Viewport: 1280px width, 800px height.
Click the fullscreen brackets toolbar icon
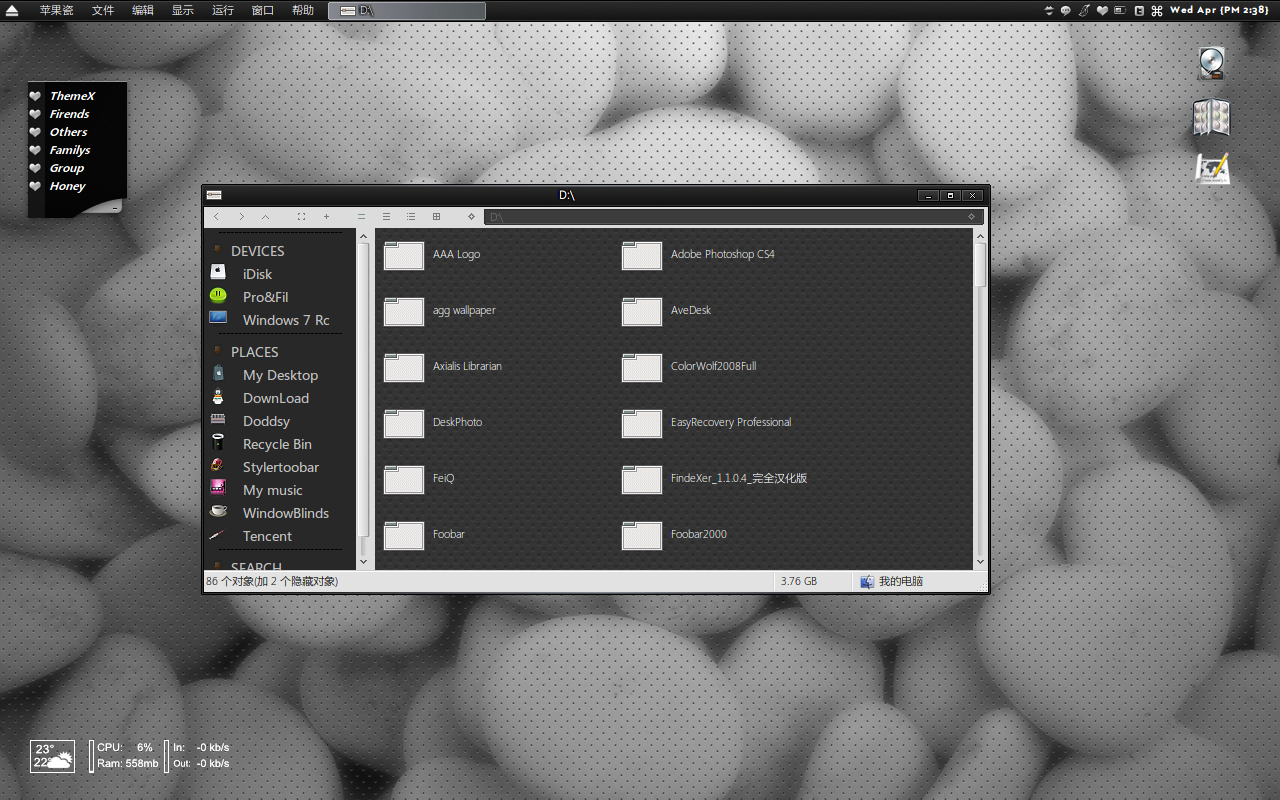pyautogui.click(x=301, y=217)
